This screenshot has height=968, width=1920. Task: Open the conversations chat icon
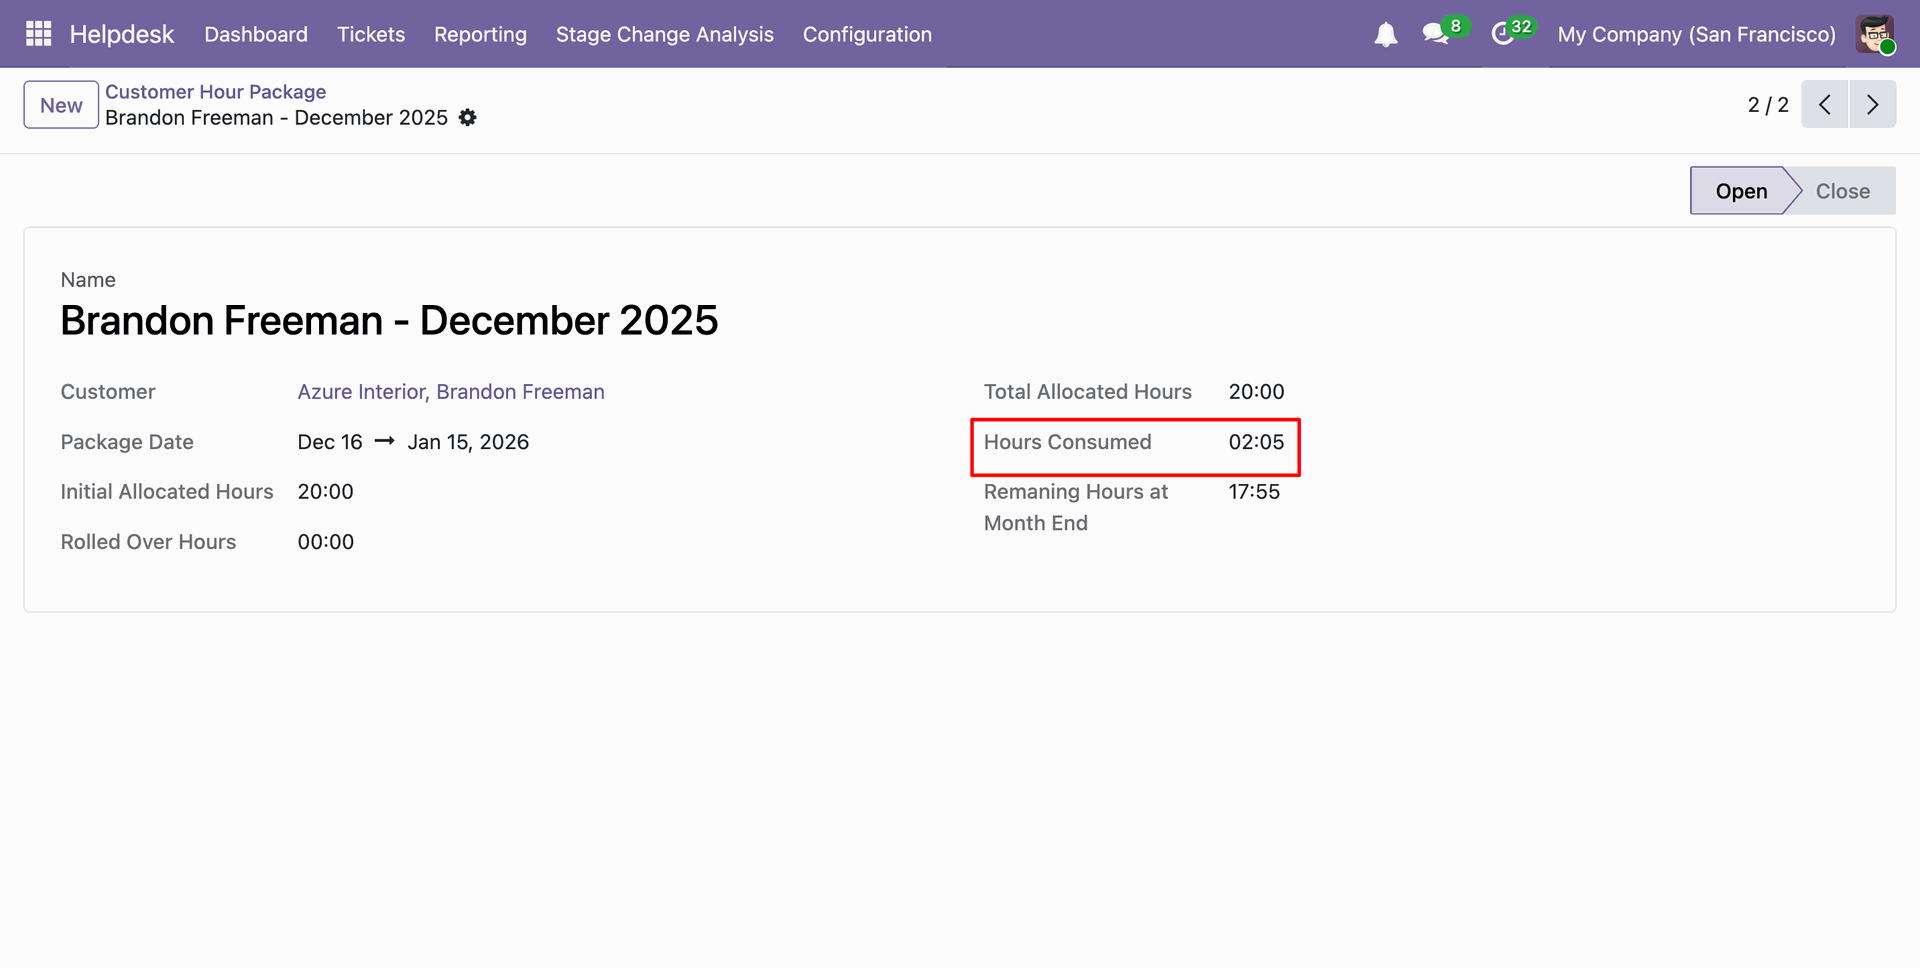point(1435,34)
